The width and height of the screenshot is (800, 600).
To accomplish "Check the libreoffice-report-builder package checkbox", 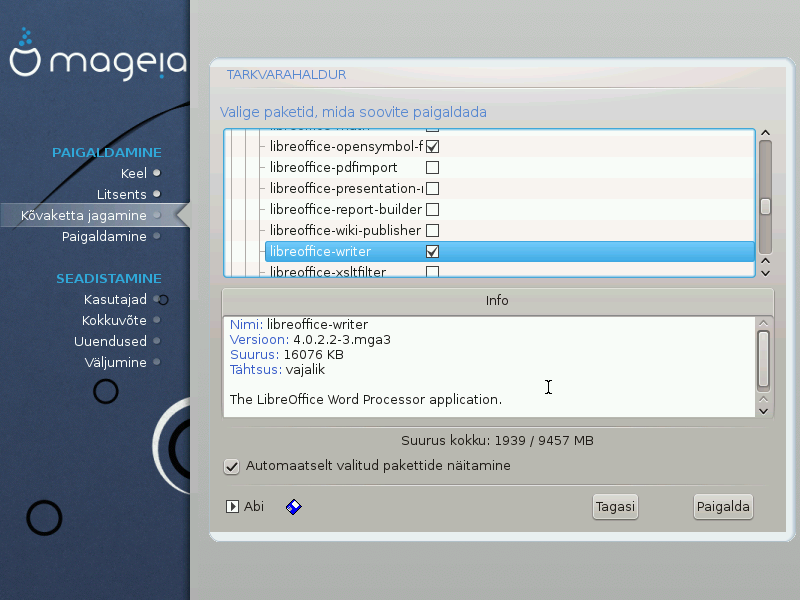I will (432, 210).
